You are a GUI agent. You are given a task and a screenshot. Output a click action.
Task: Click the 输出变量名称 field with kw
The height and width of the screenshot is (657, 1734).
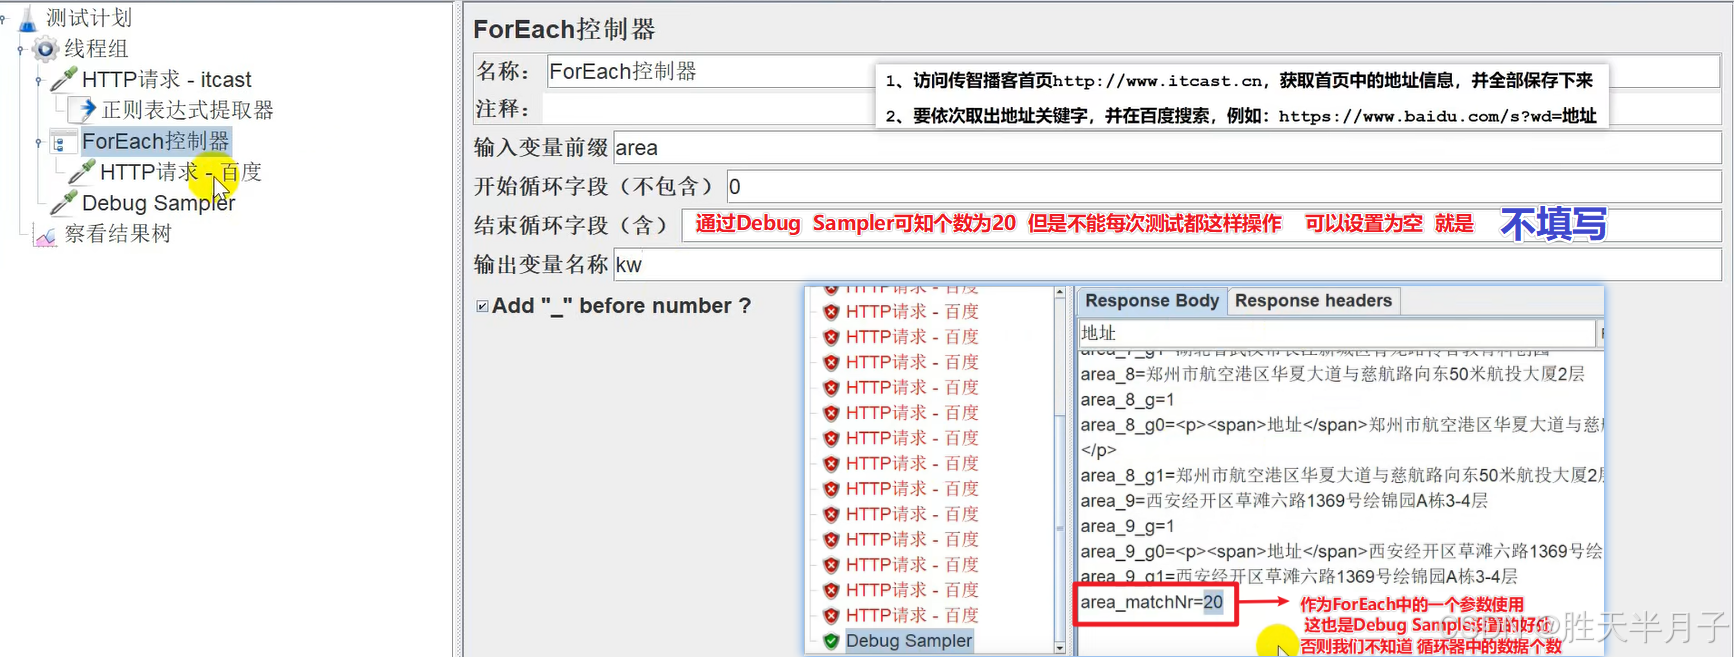coord(1167,264)
